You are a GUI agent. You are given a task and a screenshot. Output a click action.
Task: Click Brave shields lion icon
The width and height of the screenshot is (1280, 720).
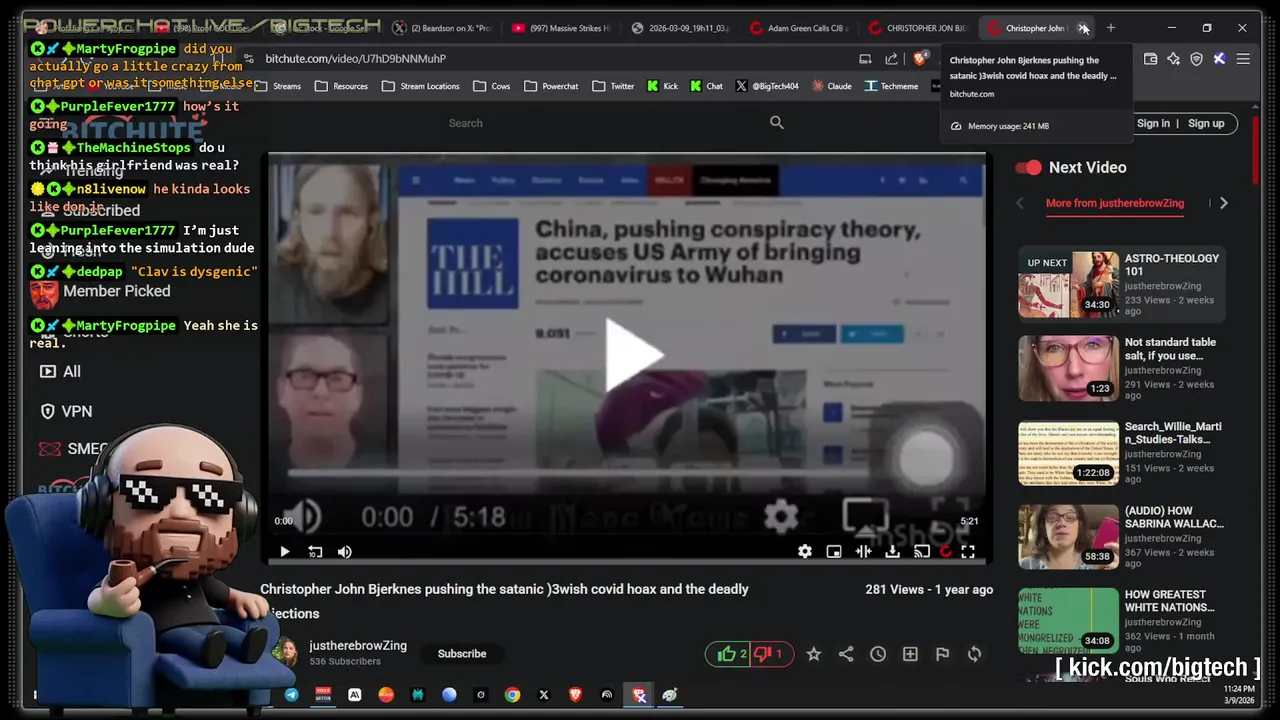(920, 59)
